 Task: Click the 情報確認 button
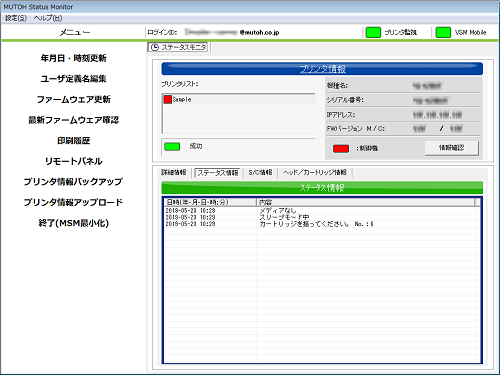452,148
